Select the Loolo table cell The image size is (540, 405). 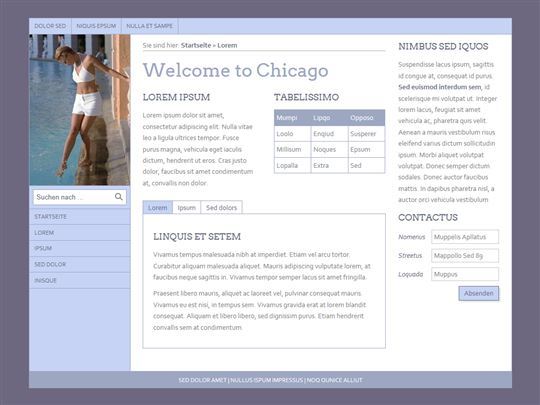click(292, 134)
